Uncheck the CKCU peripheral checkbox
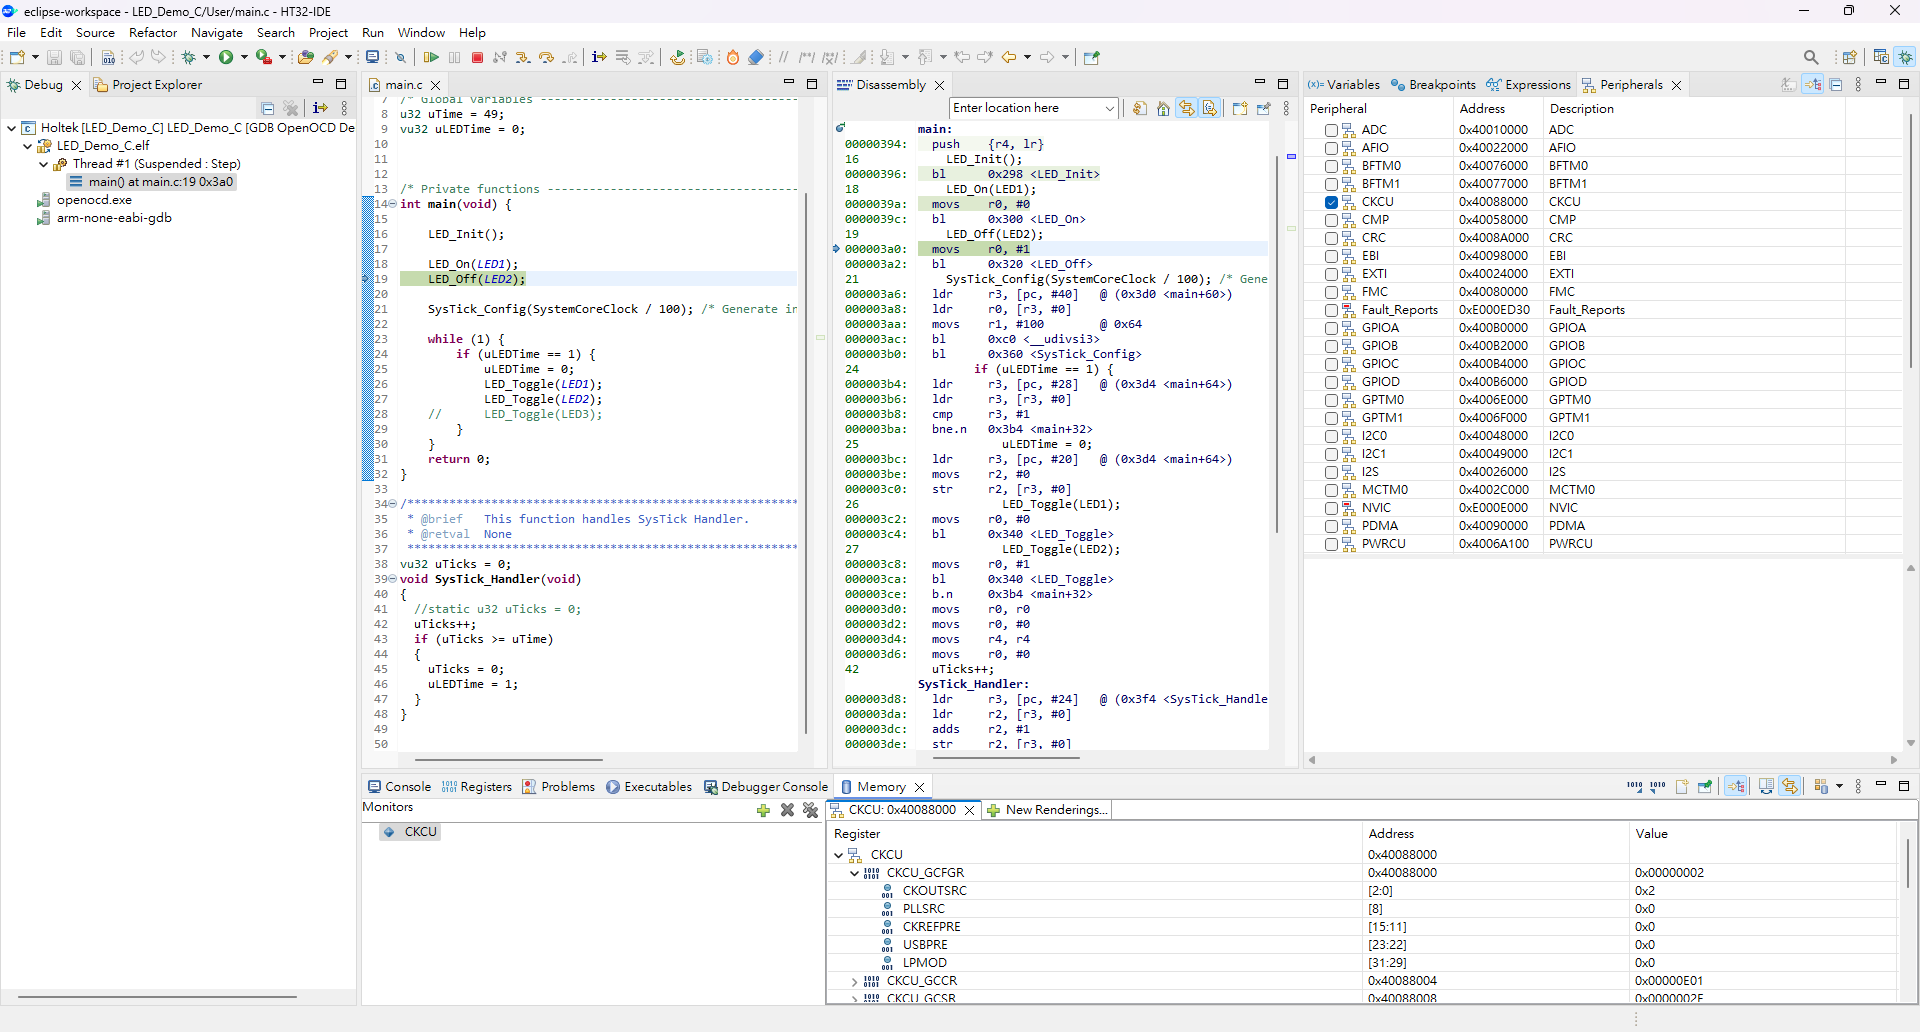This screenshot has width=1920, height=1032. (1331, 202)
